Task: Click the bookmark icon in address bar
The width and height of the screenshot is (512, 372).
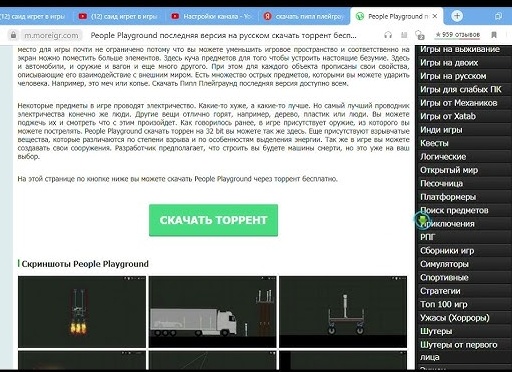Action: (494, 35)
